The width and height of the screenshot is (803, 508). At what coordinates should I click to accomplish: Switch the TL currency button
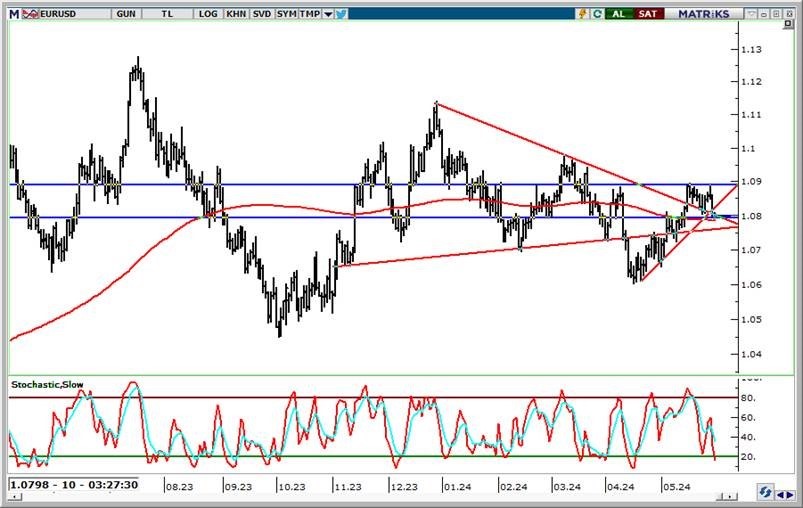(167, 14)
